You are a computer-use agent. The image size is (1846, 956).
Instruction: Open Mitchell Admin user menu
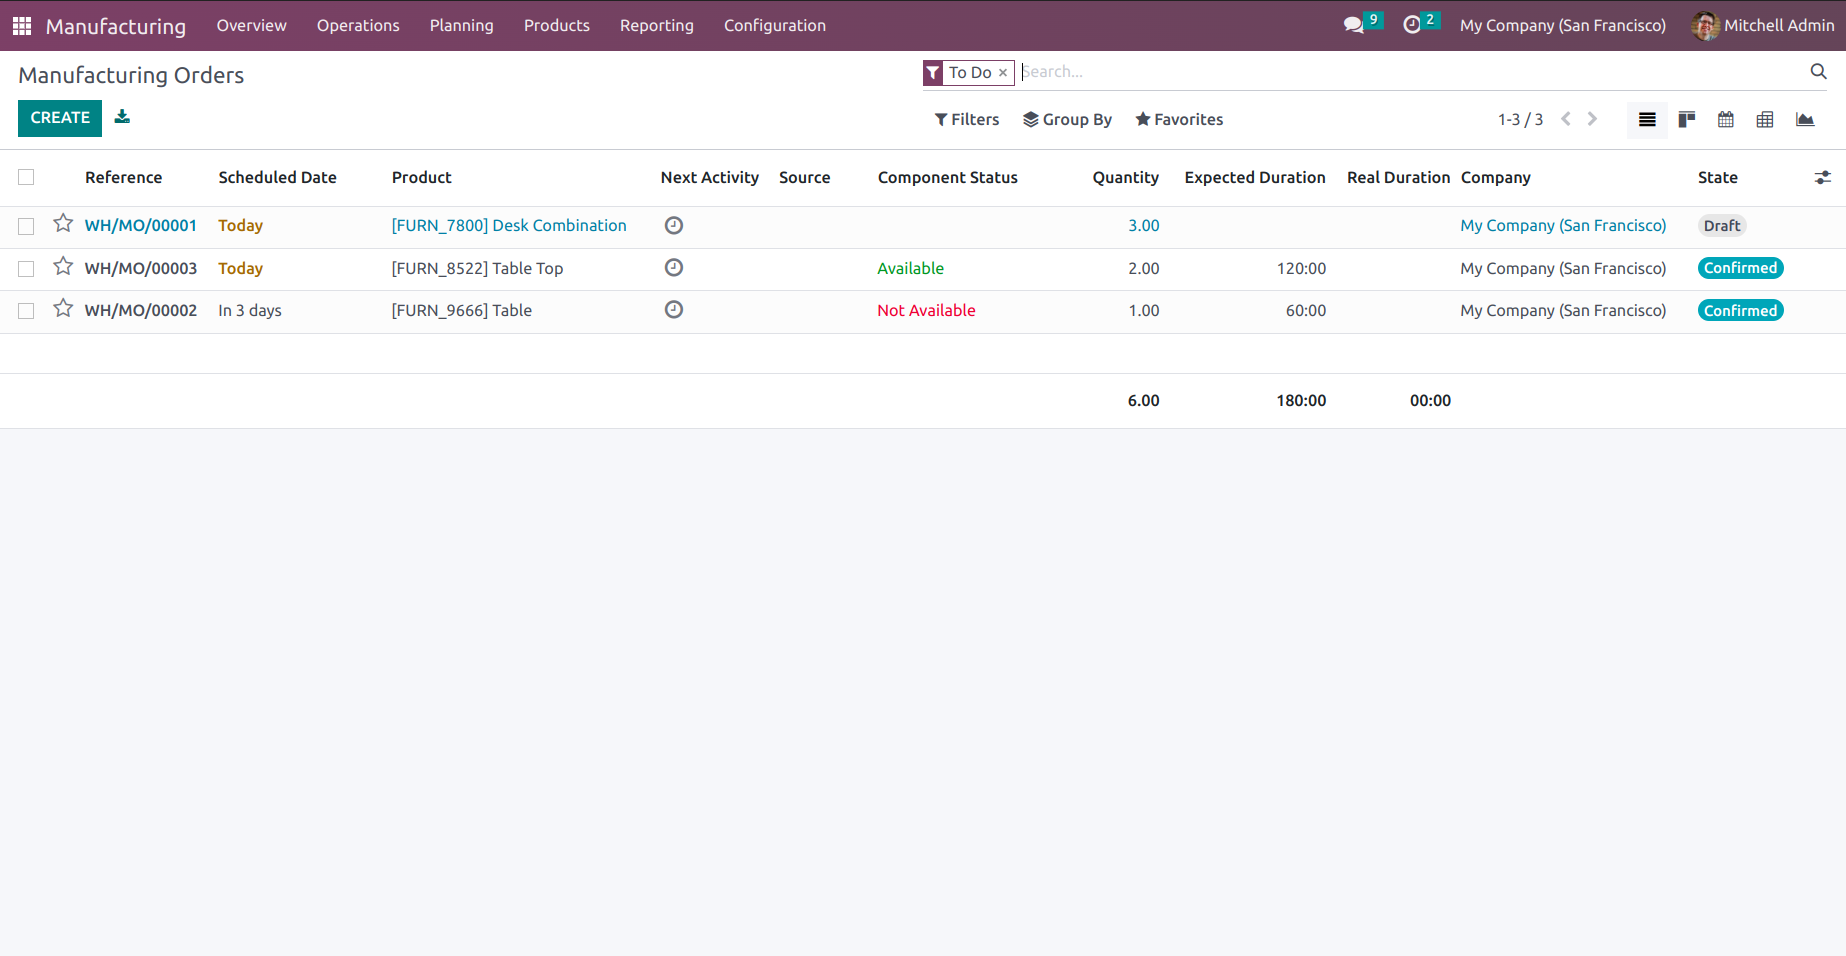point(1762,25)
